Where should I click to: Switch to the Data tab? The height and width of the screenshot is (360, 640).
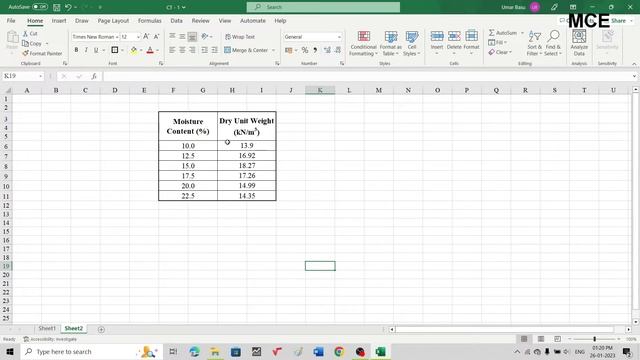click(x=176, y=20)
